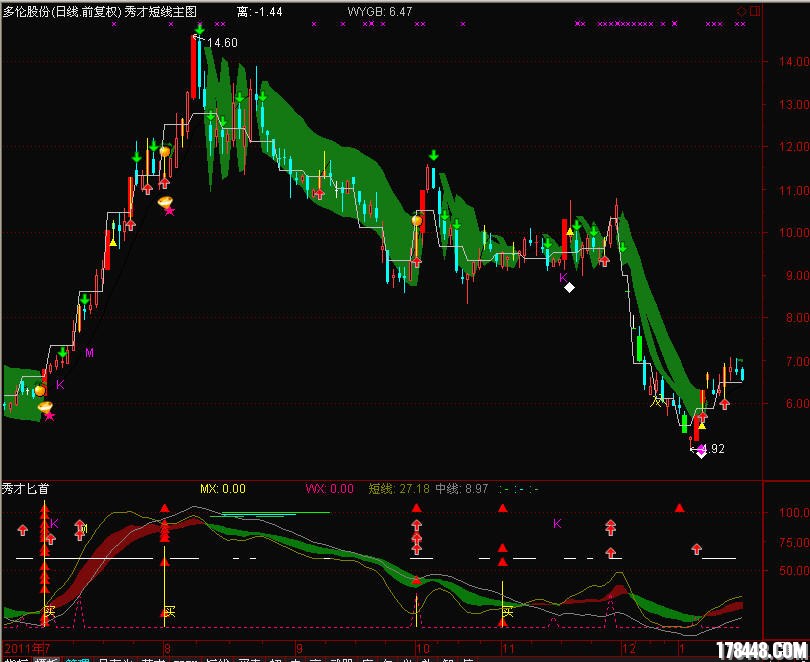The height and width of the screenshot is (662, 810).
Task: Click the 10.00 price axis label
Action: (x=794, y=232)
